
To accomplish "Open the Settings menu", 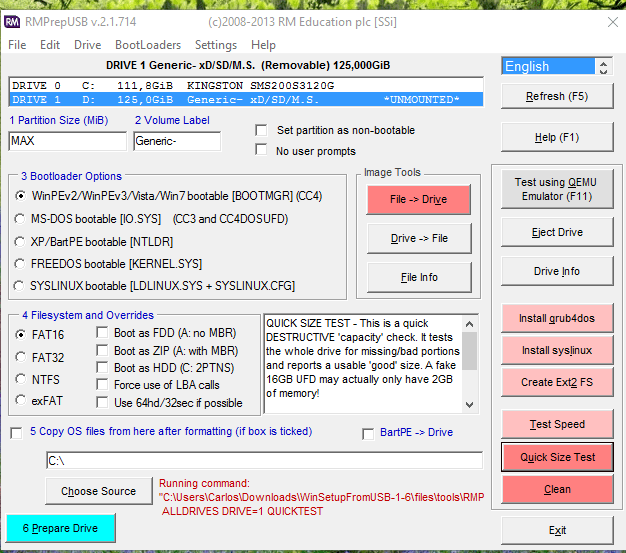I will pyautogui.click(x=216, y=45).
